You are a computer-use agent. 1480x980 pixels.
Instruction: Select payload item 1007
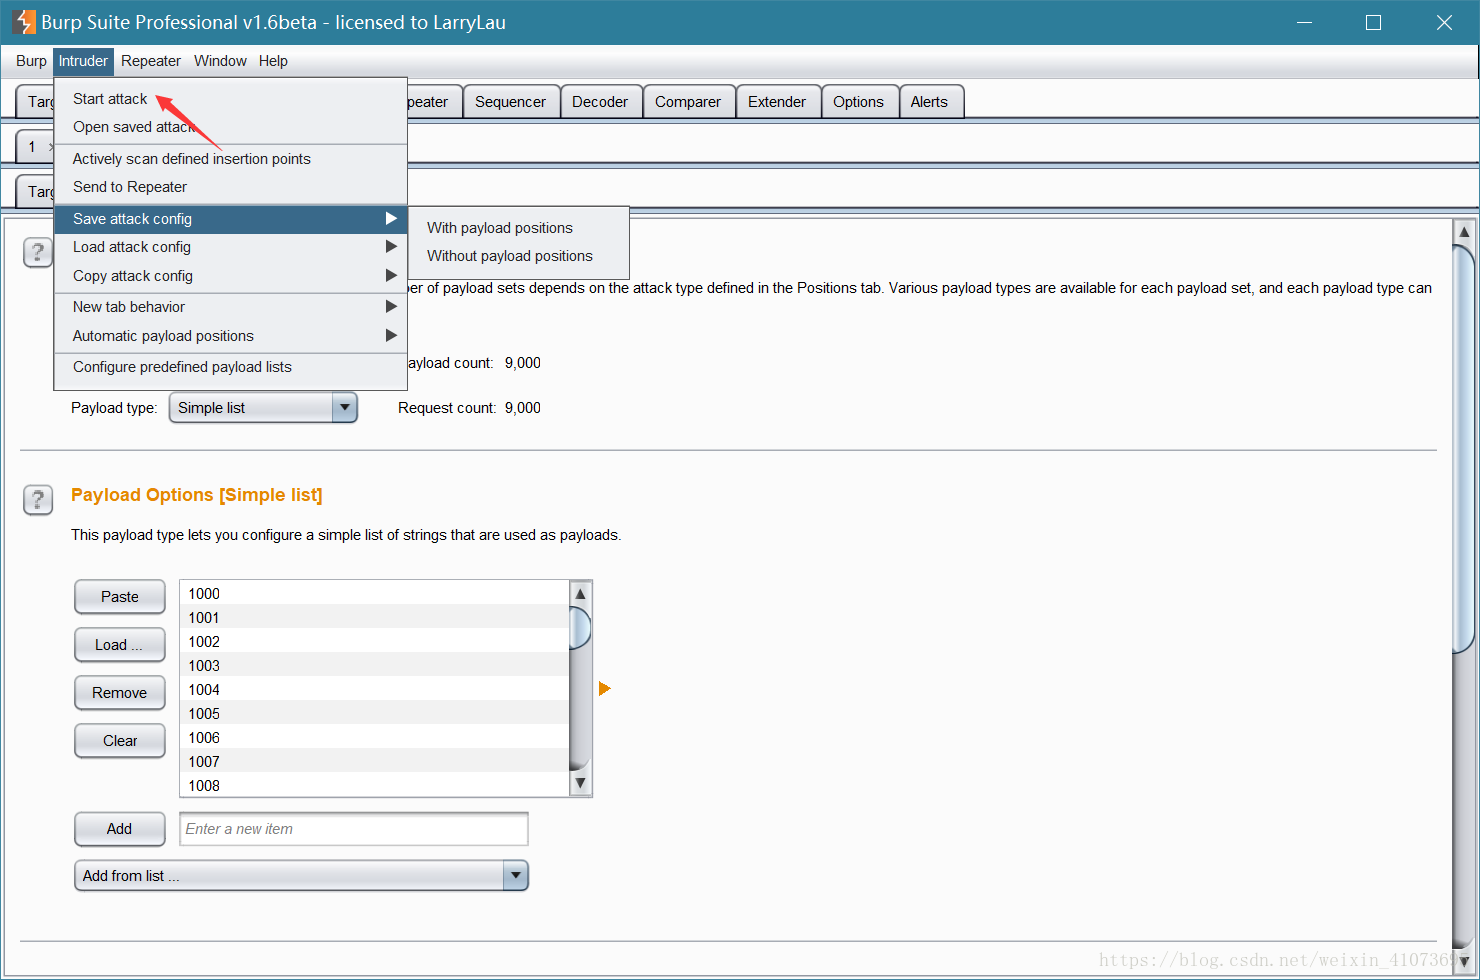(374, 762)
